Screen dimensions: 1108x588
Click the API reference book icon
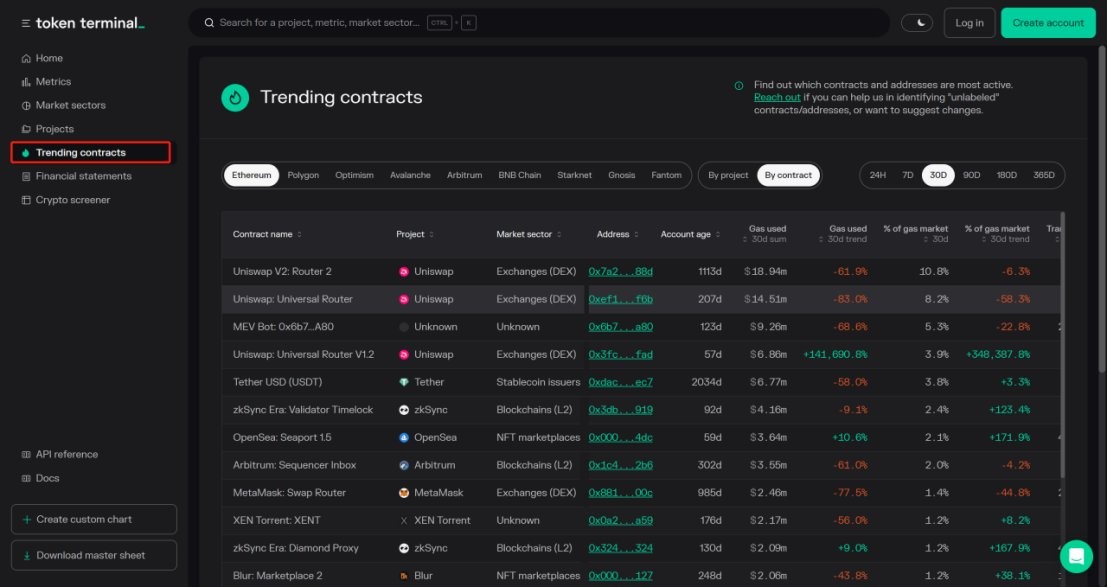tap(26, 454)
